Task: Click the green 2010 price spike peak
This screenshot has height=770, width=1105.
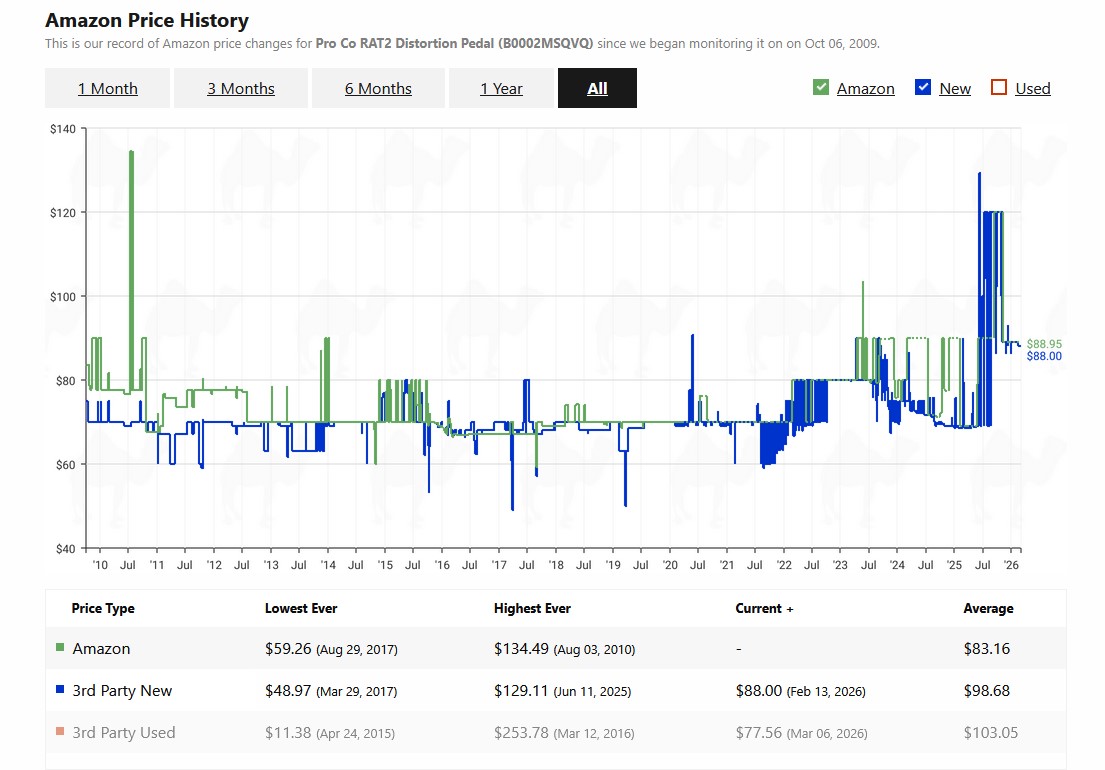Action: pyautogui.click(x=131, y=152)
